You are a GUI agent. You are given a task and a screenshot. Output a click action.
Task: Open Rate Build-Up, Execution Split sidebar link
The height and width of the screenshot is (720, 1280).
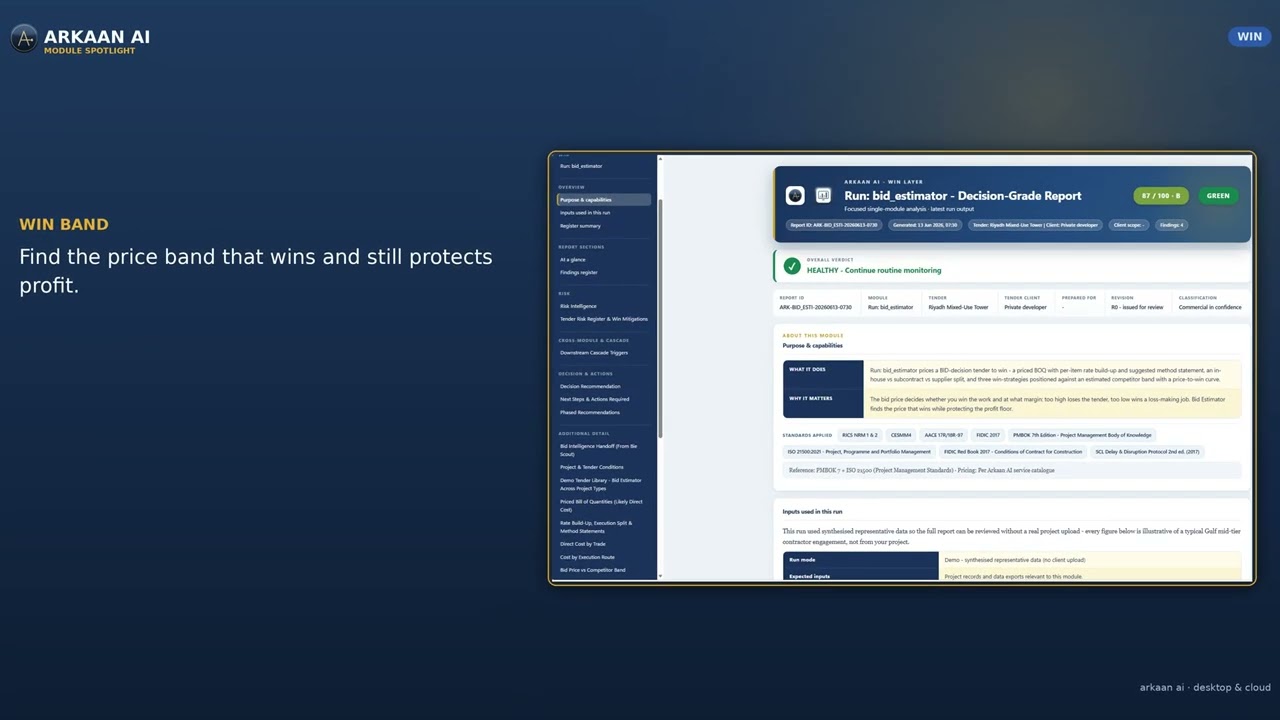(596, 526)
